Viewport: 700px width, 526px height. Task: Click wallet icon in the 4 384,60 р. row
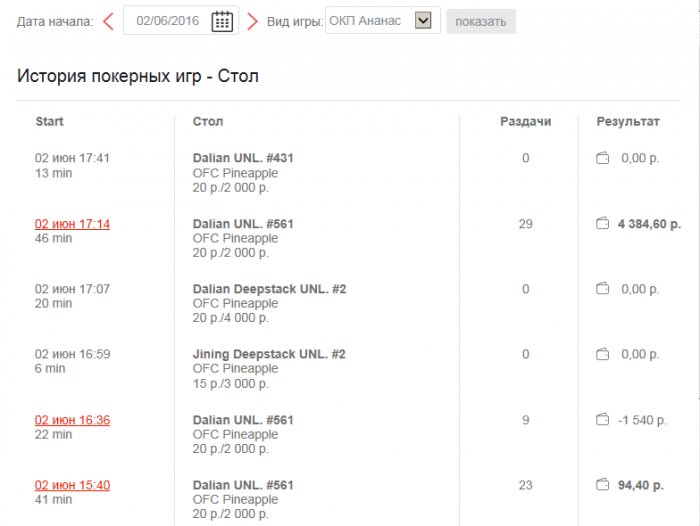(x=603, y=224)
